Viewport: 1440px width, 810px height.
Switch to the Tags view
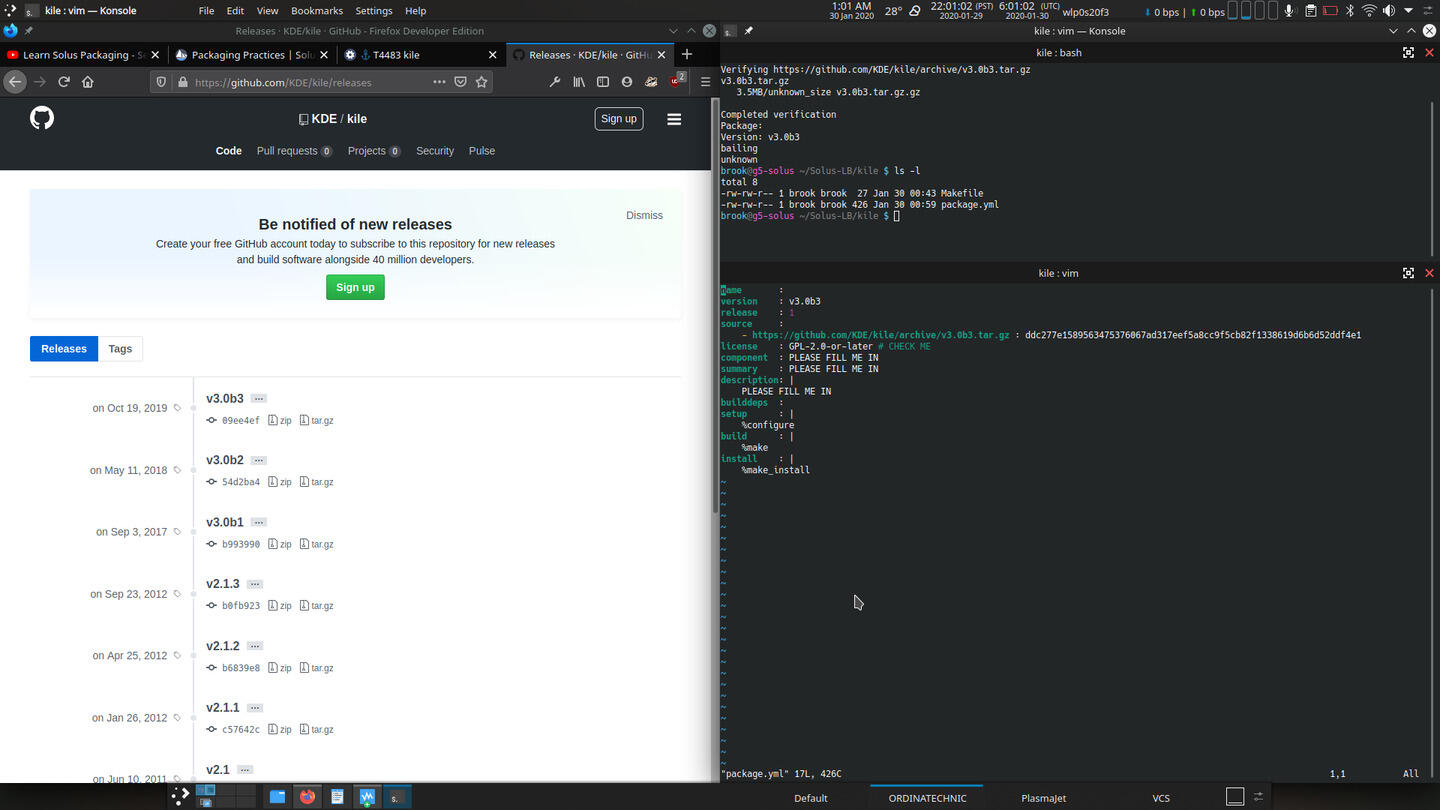pyautogui.click(x=120, y=349)
